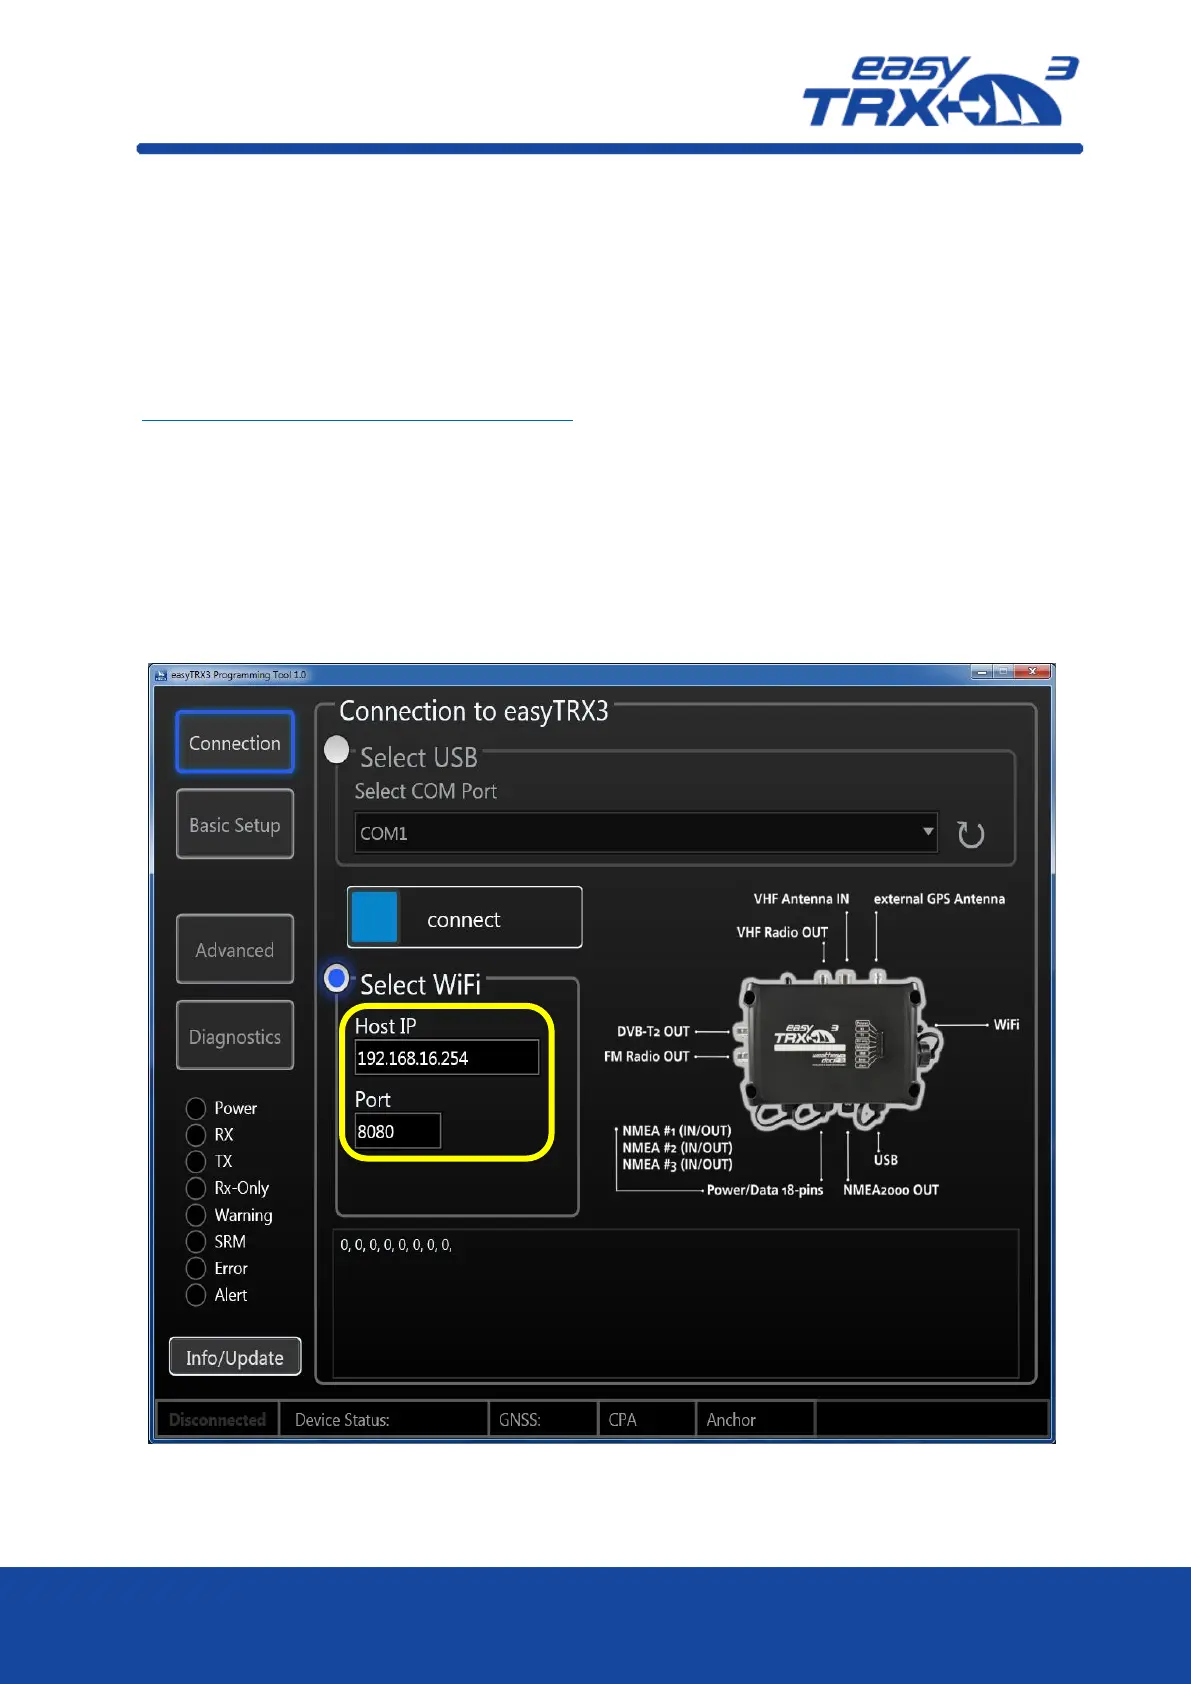Click the SRM status indicator
The image size is (1191, 1684).
click(196, 1241)
